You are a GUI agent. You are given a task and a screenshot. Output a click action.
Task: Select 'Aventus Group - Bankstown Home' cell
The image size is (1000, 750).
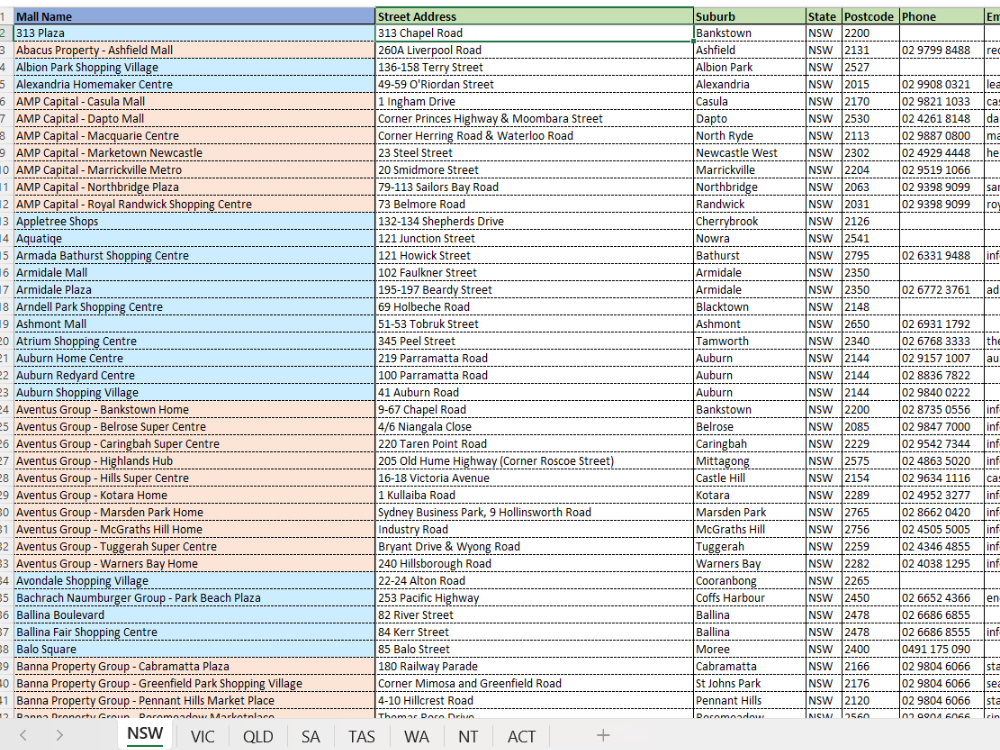[195, 409]
